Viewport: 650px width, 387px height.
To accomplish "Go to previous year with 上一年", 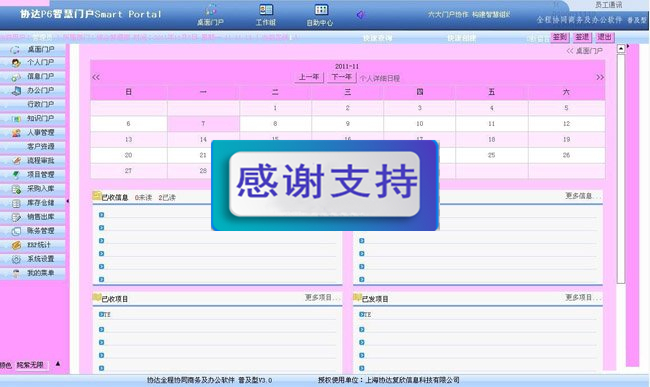I will click(309, 77).
